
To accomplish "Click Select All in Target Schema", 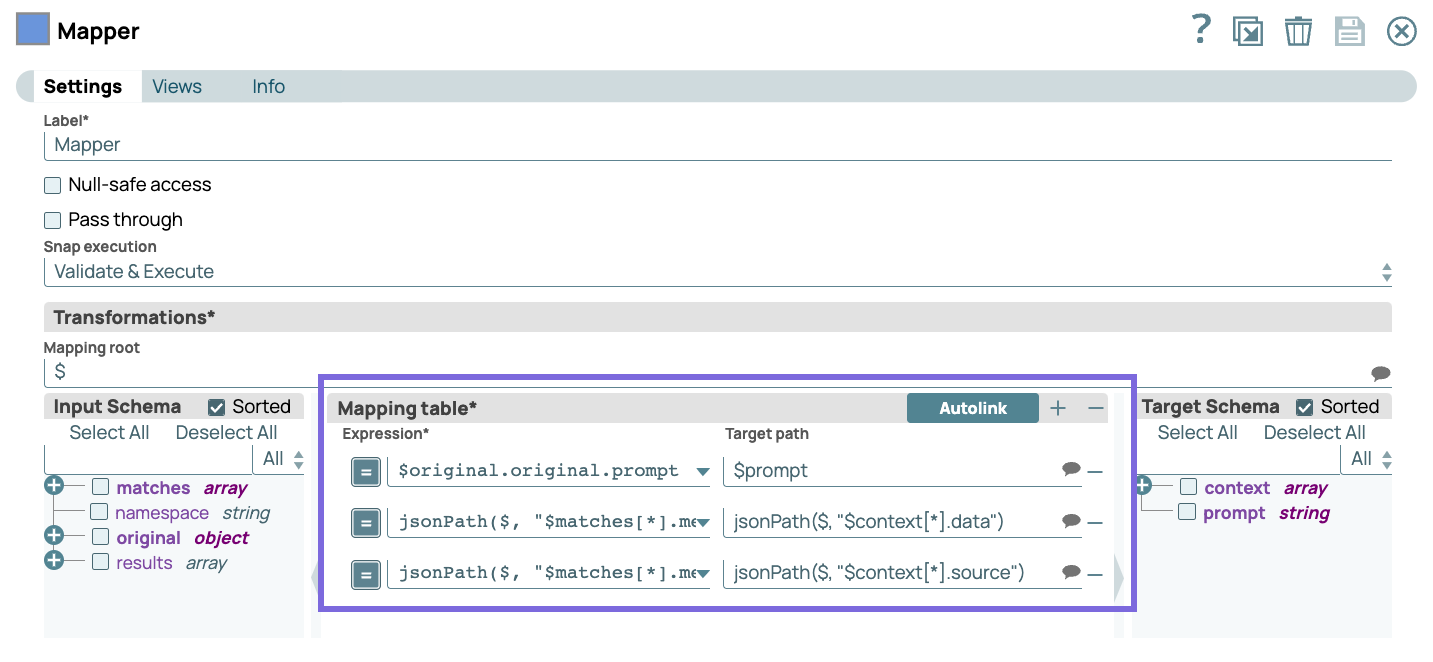I will pyautogui.click(x=1197, y=433).
